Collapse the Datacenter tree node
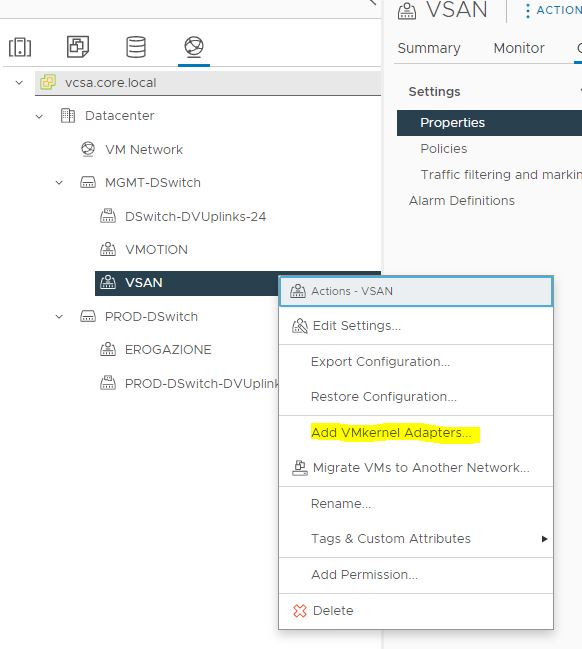The image size is (582, 649). point(39,116)
